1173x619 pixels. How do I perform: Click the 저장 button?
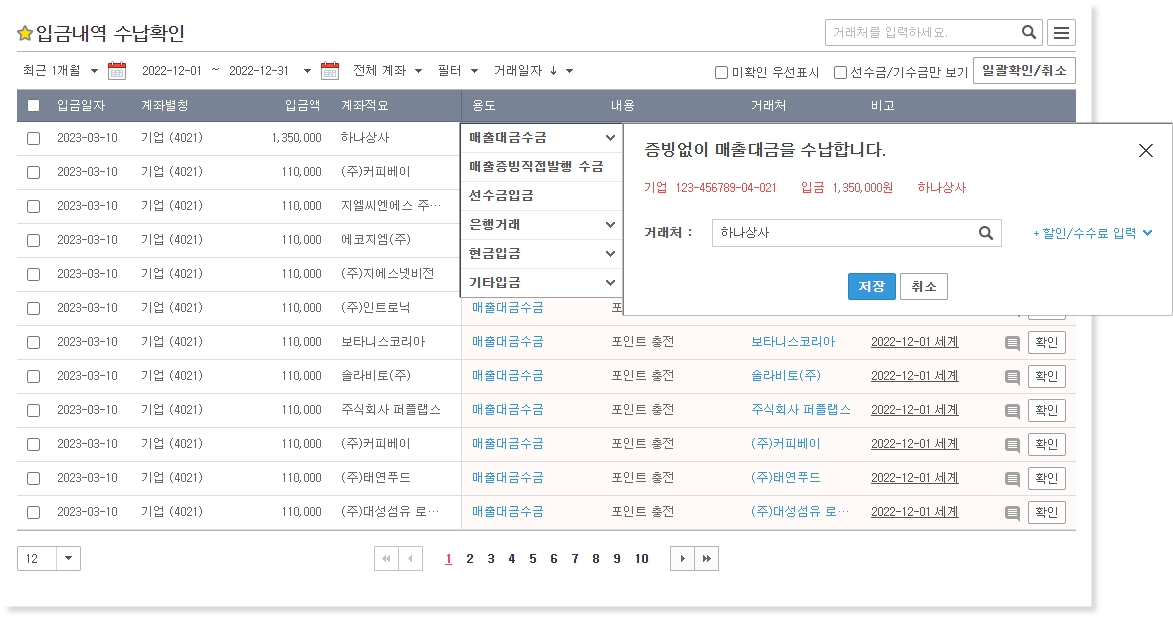[x=871, y=287]
